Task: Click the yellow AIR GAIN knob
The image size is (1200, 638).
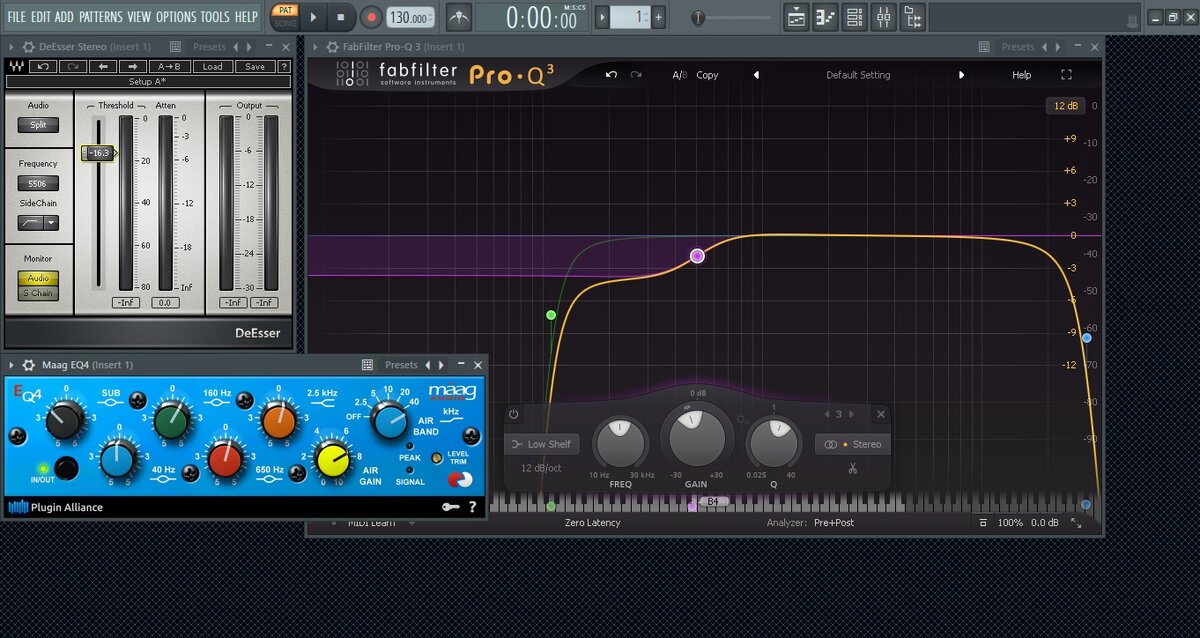Action: pos(332,459)
